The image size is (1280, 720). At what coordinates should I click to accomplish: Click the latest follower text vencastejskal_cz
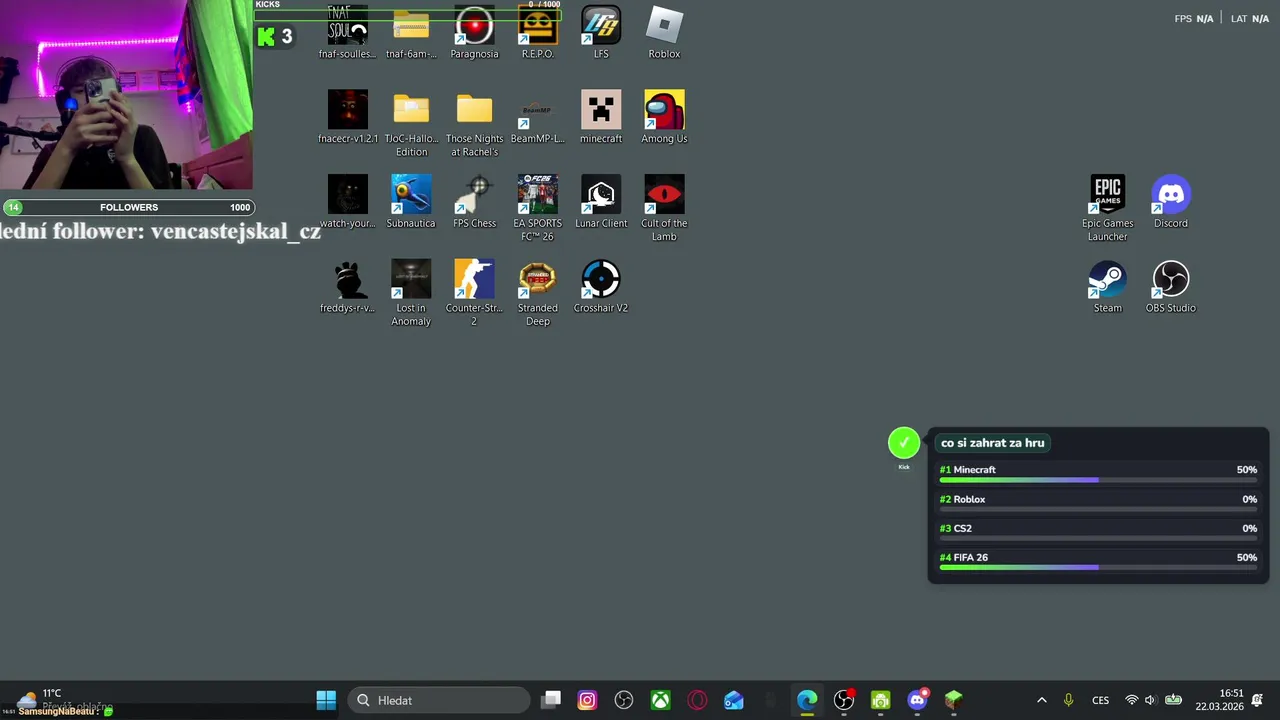[x=236, y=231]
